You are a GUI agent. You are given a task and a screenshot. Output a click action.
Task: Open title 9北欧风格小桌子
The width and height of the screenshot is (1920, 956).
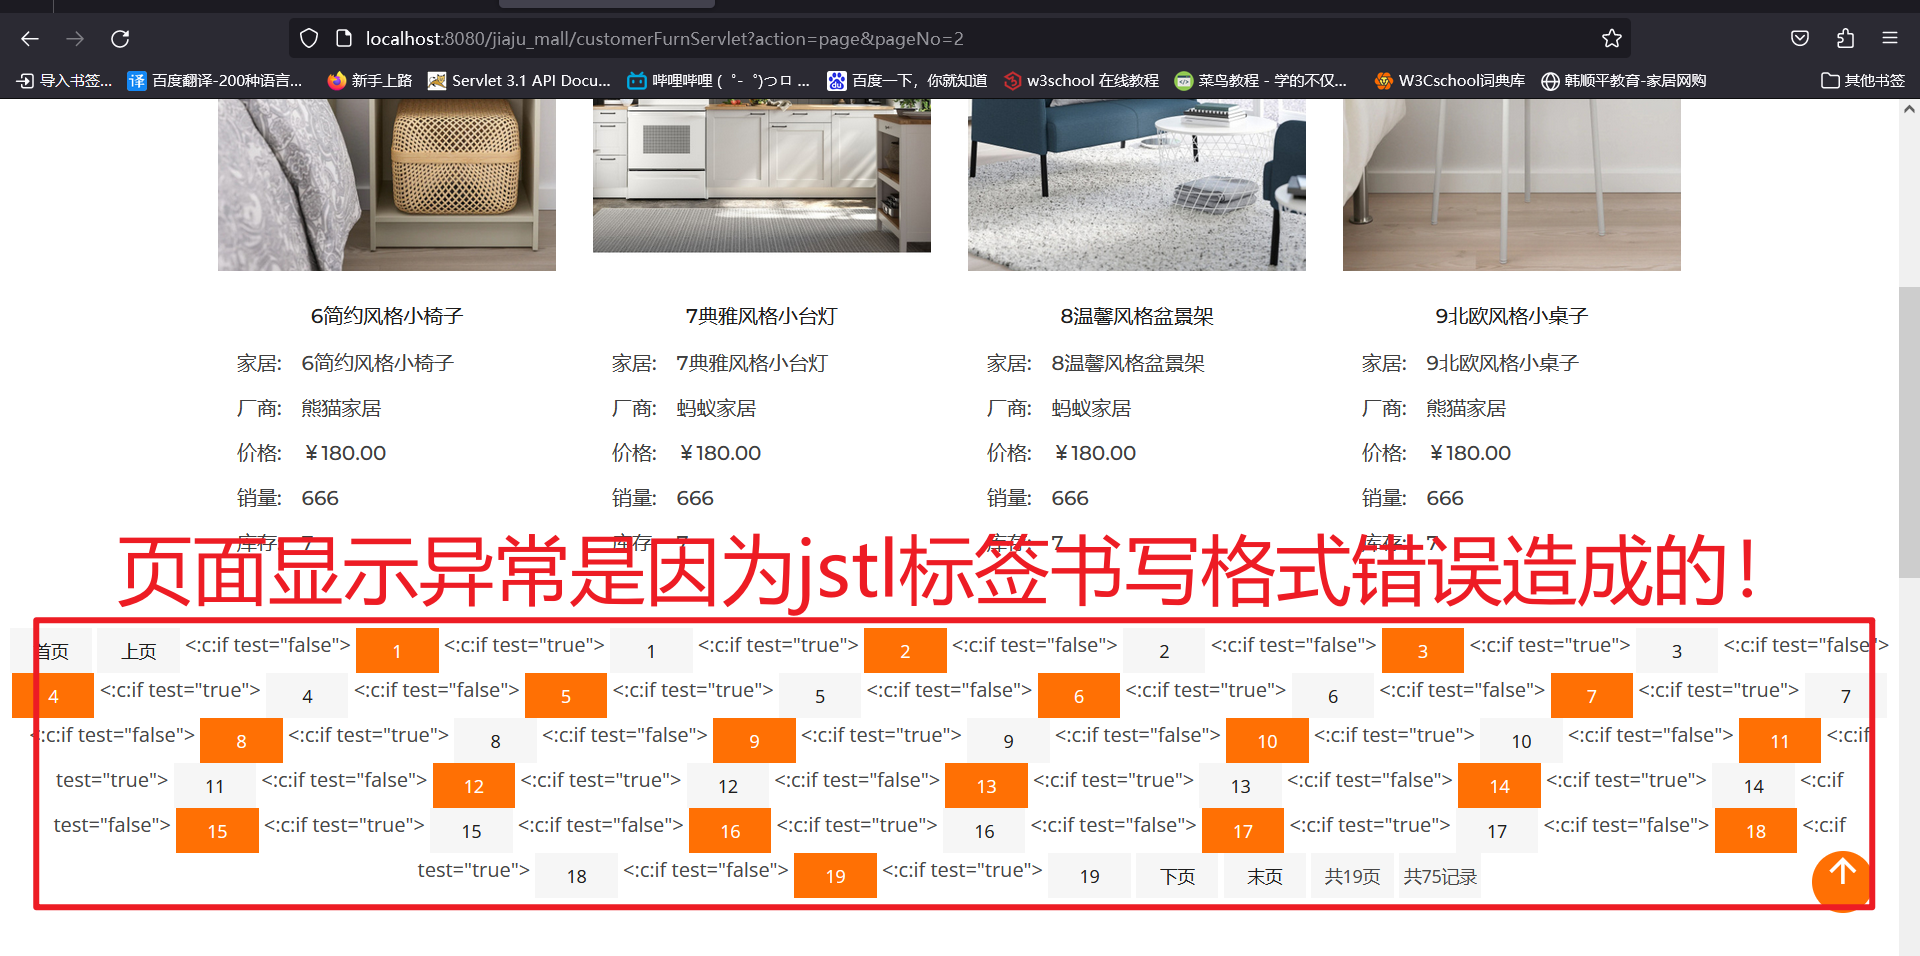coord(1512,316)
